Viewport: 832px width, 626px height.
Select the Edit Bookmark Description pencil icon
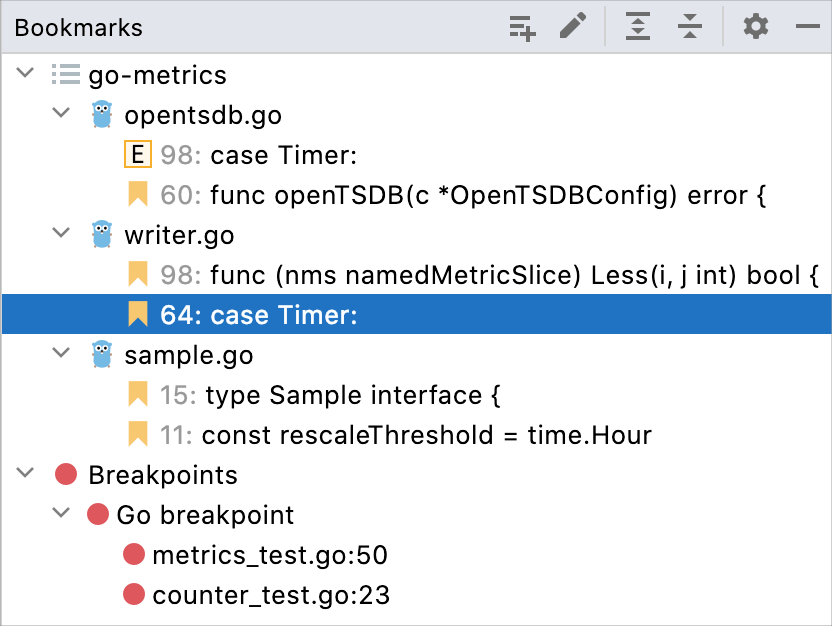click(x=572, y=27)
